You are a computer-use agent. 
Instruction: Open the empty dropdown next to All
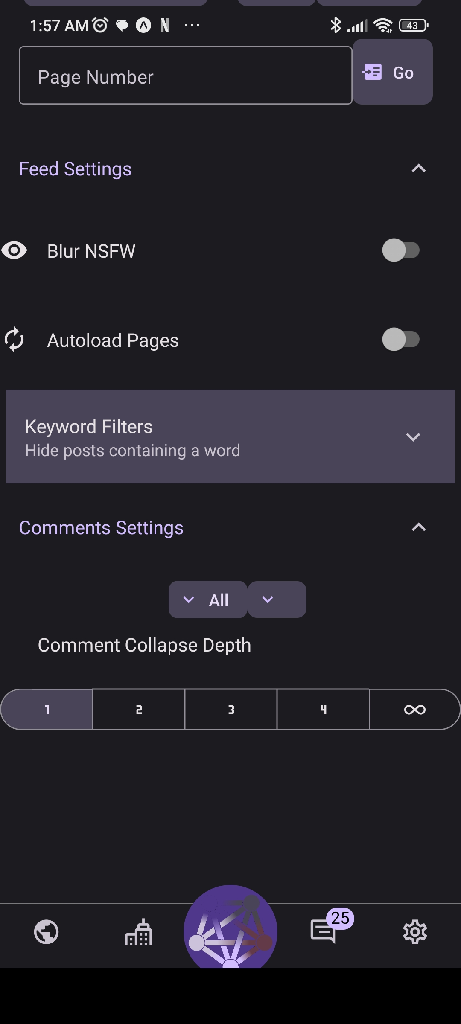(277, 600)
